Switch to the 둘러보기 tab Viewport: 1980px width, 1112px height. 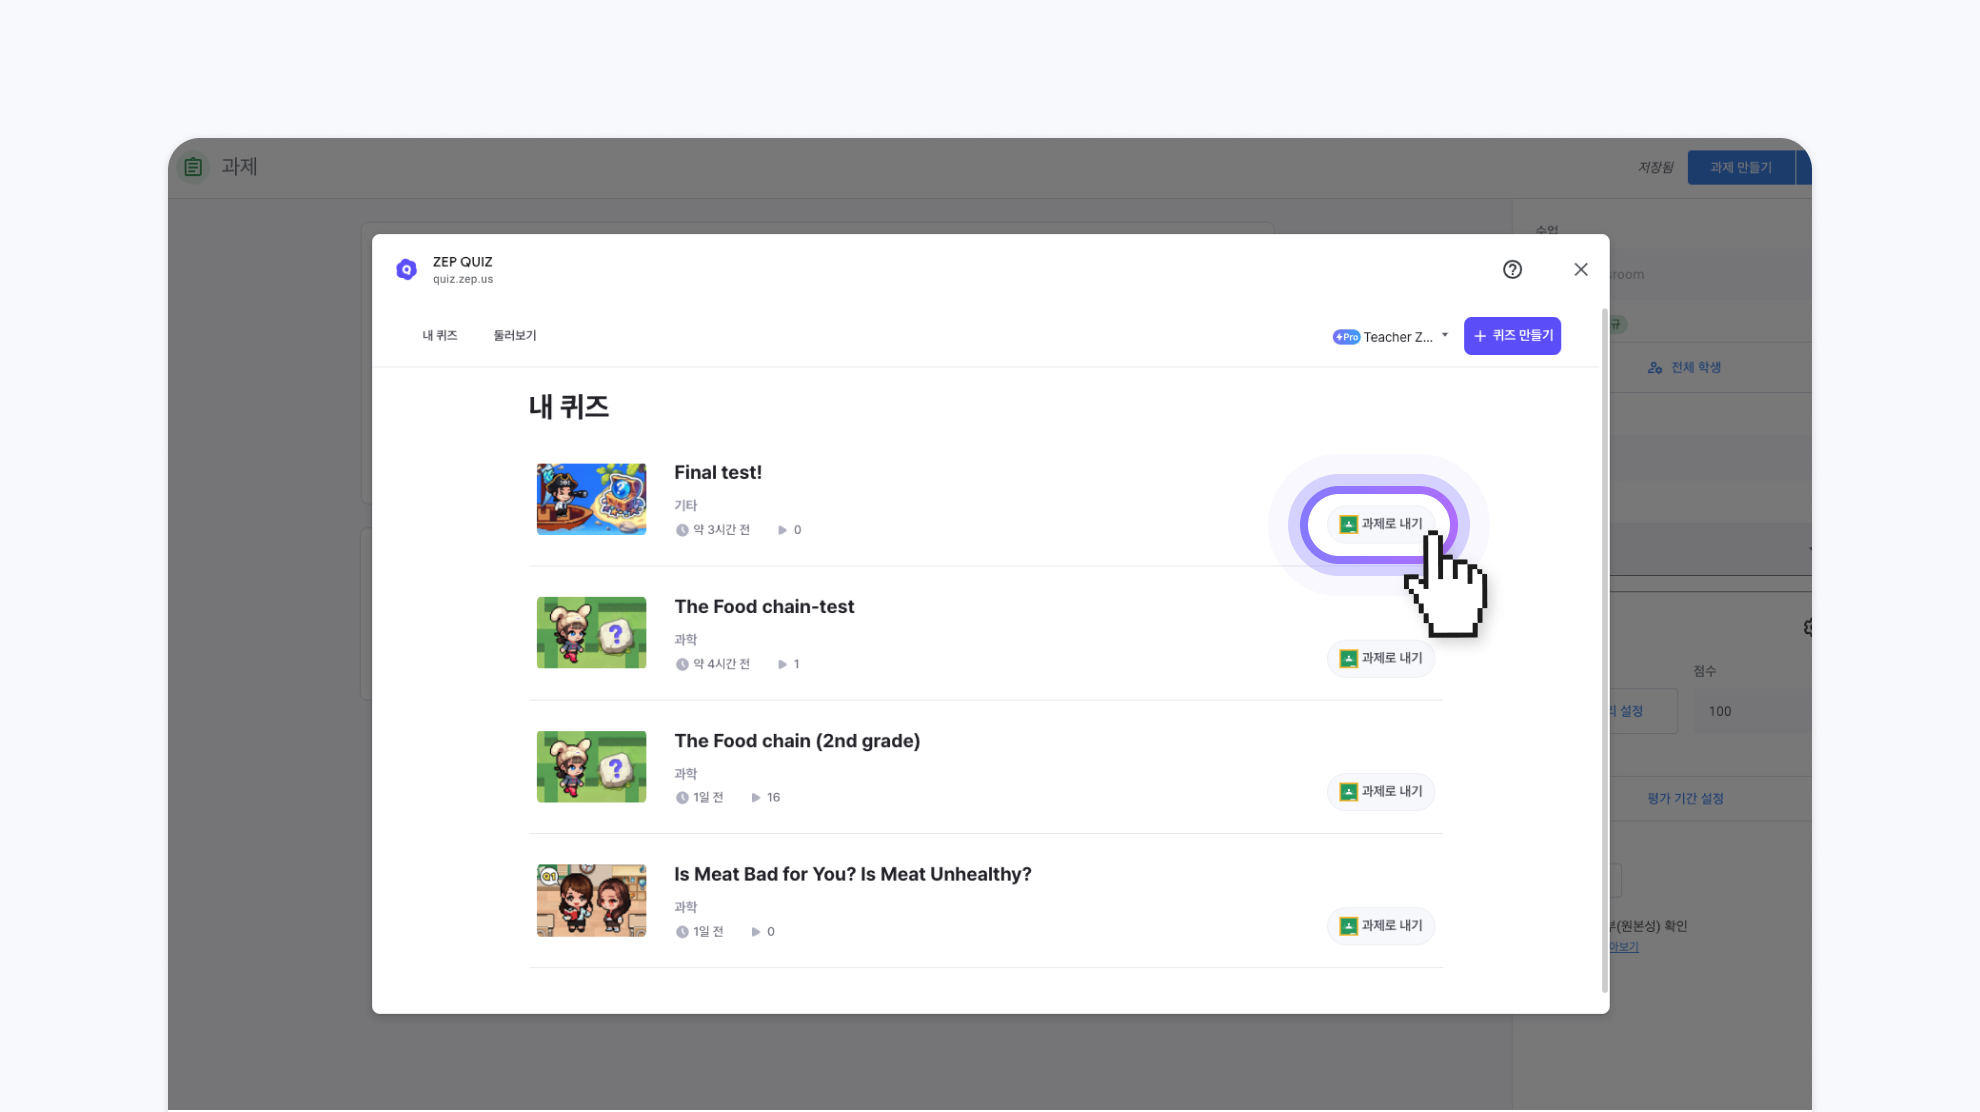coord(514,336)
